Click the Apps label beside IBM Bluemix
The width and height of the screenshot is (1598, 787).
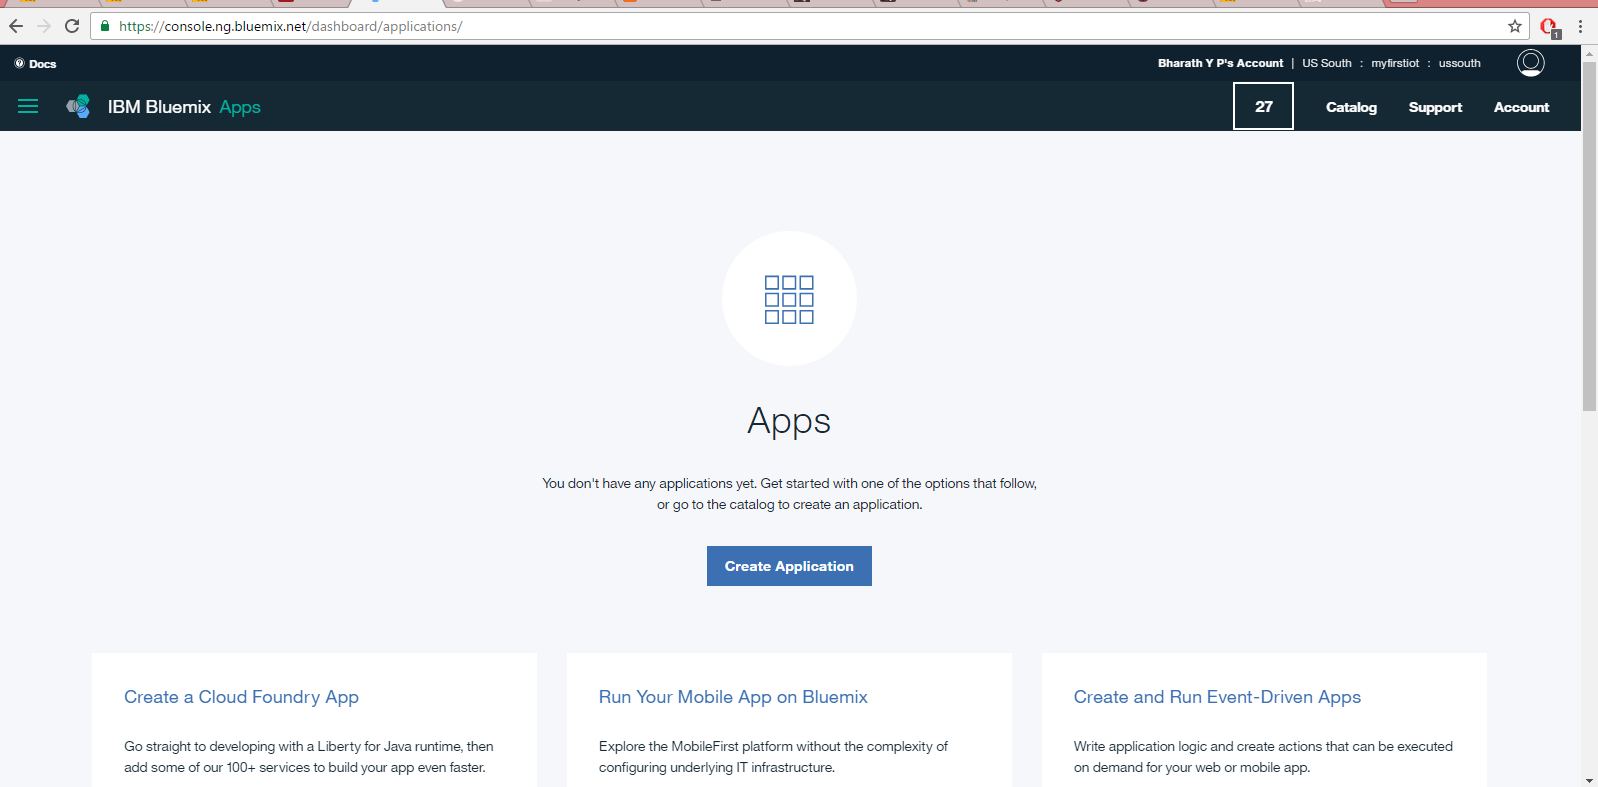click(x=240, y=108)
